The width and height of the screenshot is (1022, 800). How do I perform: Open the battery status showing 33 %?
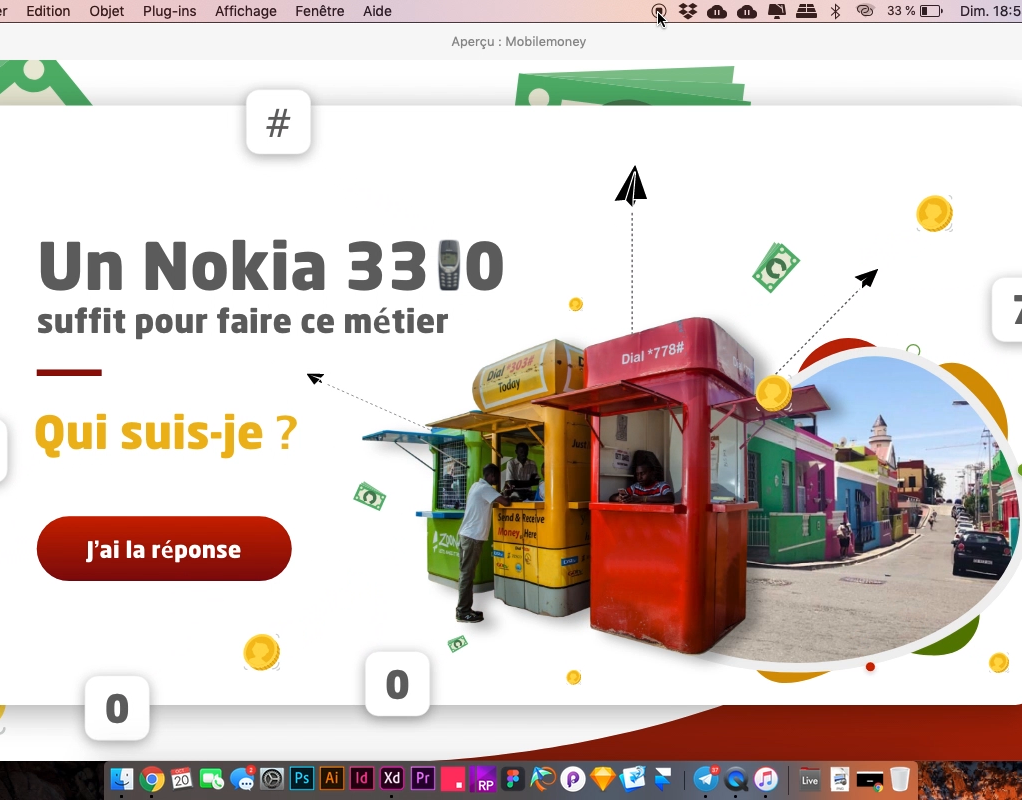pyautogui.click(x=915, y=11)
